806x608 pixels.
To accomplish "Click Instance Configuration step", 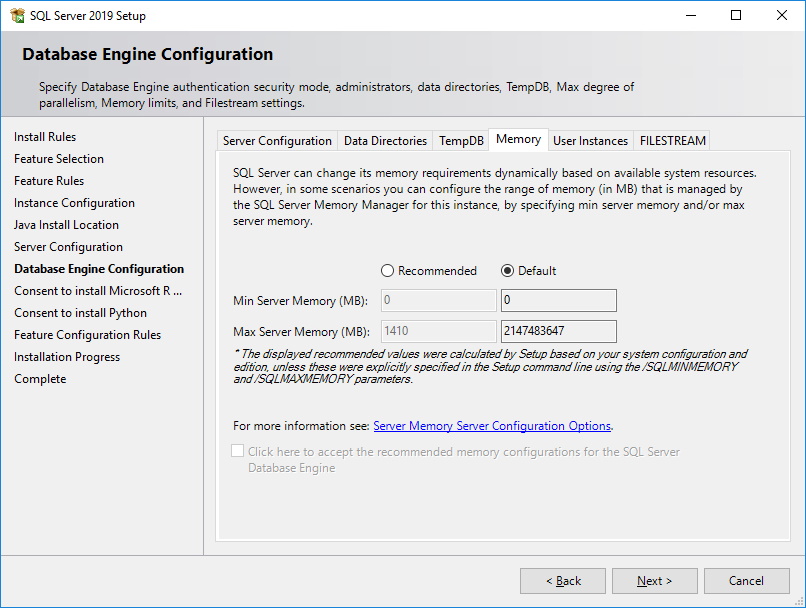I will [75, 203].
